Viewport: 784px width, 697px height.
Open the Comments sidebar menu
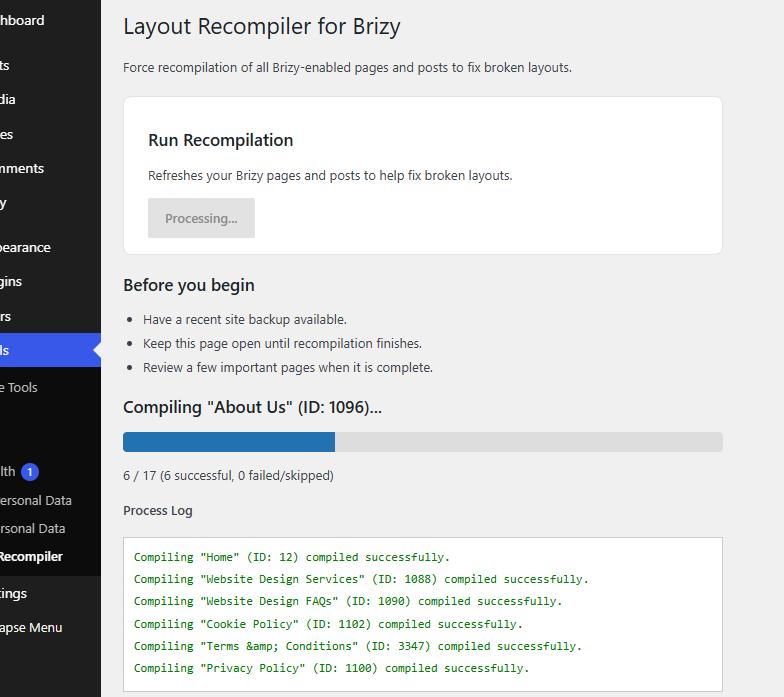(x=22, y=168)
